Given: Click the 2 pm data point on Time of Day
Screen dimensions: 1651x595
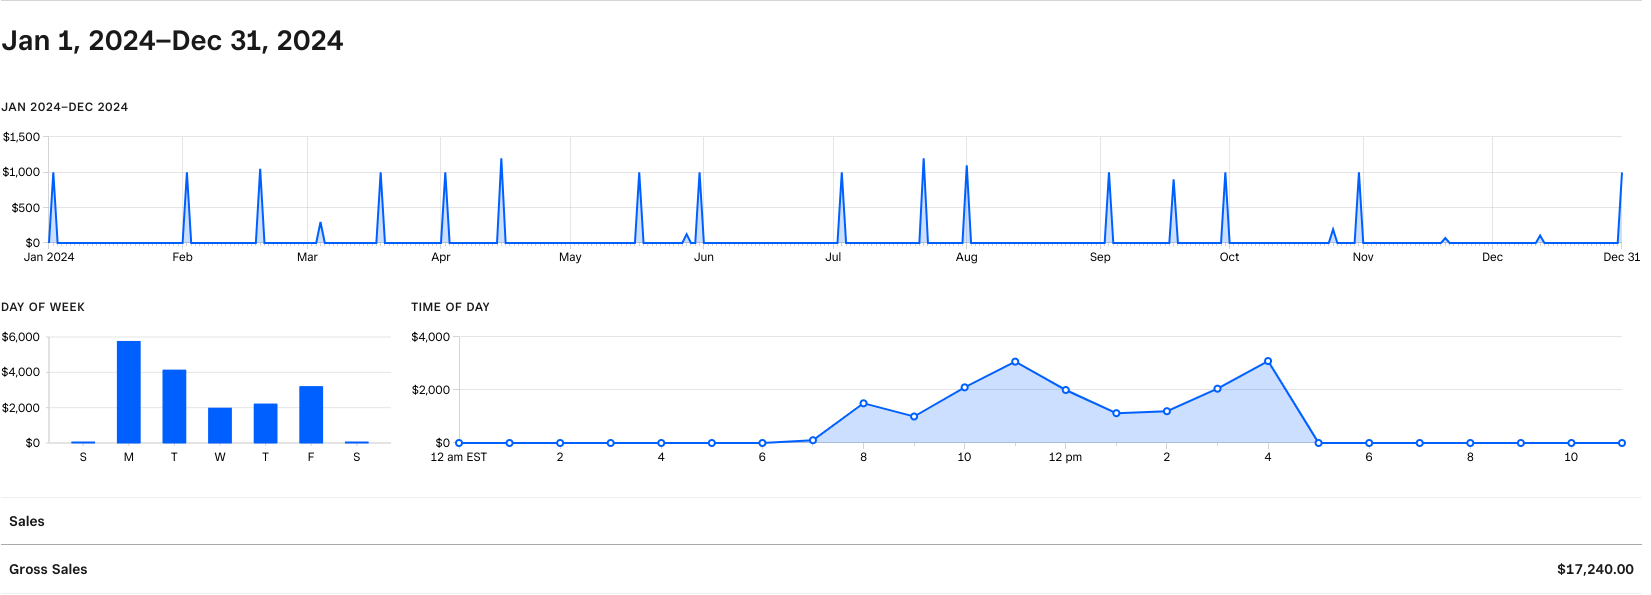Looking at the screenshot, I should (x=1166, y=411).
